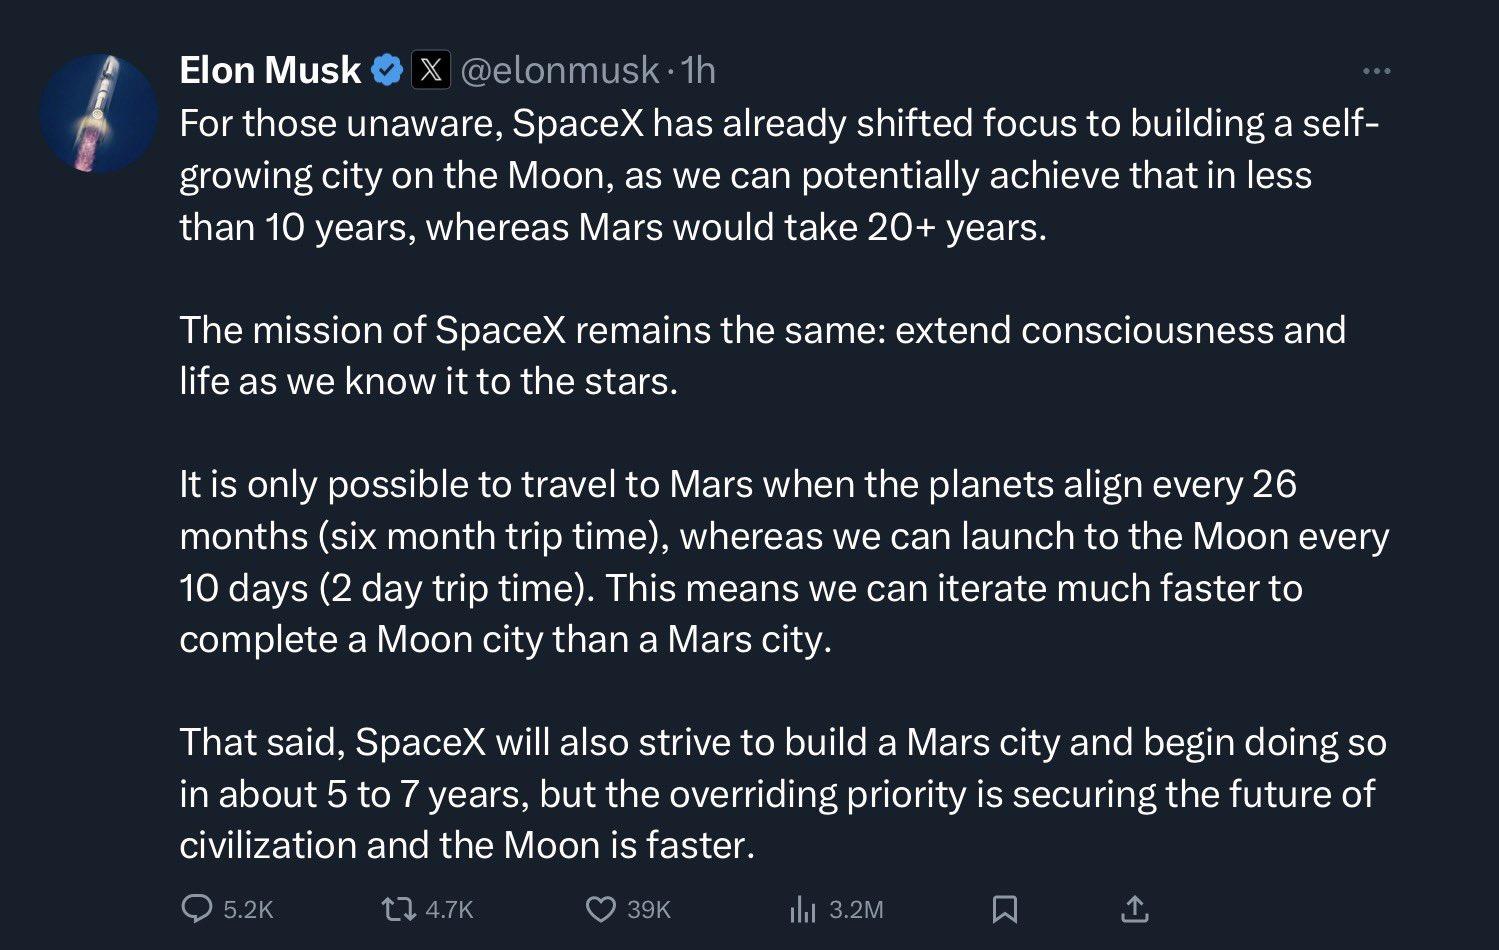Open the 1h timestamp link
This screenshot has height=950, width=1499.
point(698,71)
